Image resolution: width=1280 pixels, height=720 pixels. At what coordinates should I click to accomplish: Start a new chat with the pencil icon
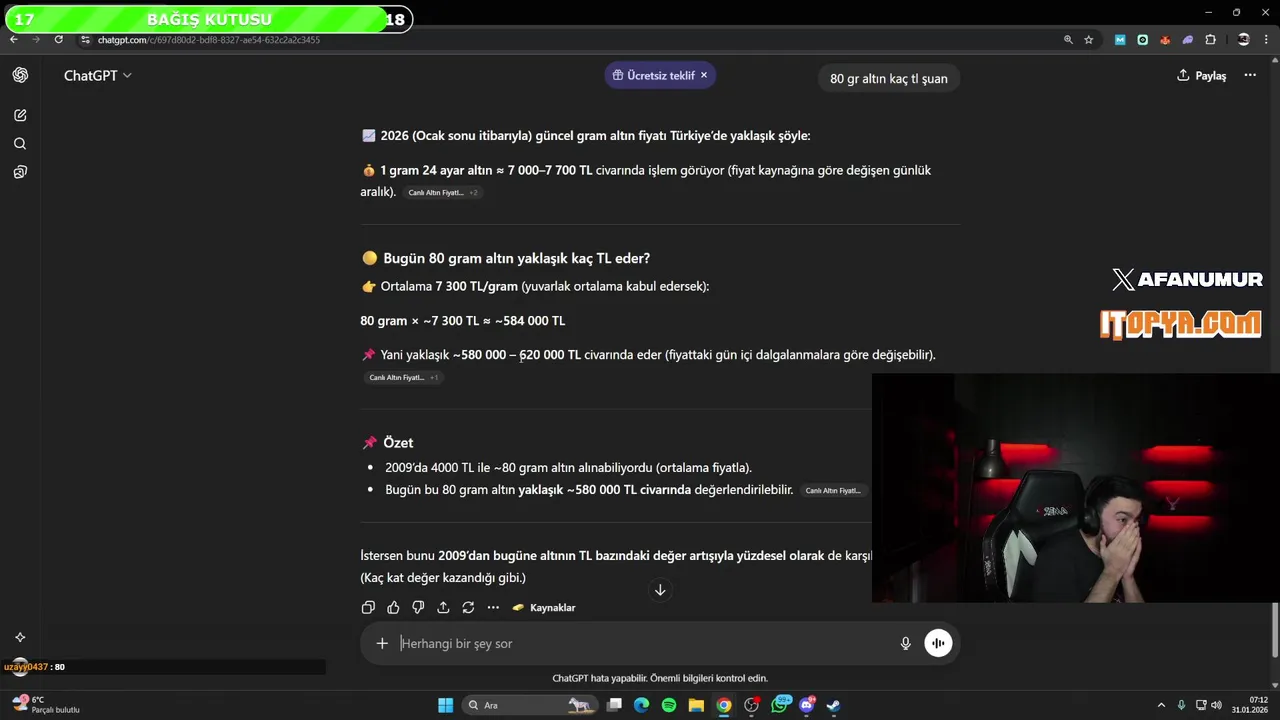point(20,115)
